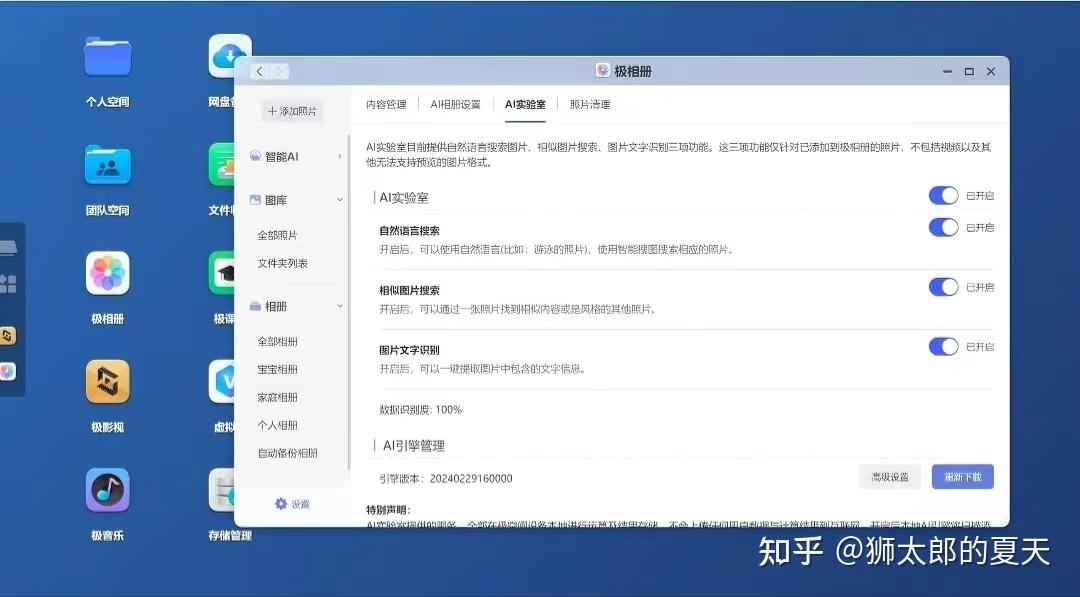The image size is (1080, 597).
Task: Click the 已开启 label beside 图片文字识别
Action: pyautogui.click(x=979, y=346)
